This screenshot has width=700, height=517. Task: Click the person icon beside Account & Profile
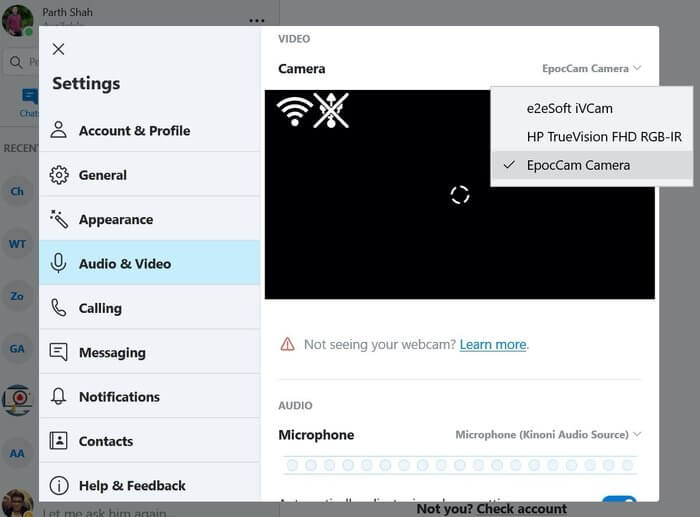click(58, 130)
